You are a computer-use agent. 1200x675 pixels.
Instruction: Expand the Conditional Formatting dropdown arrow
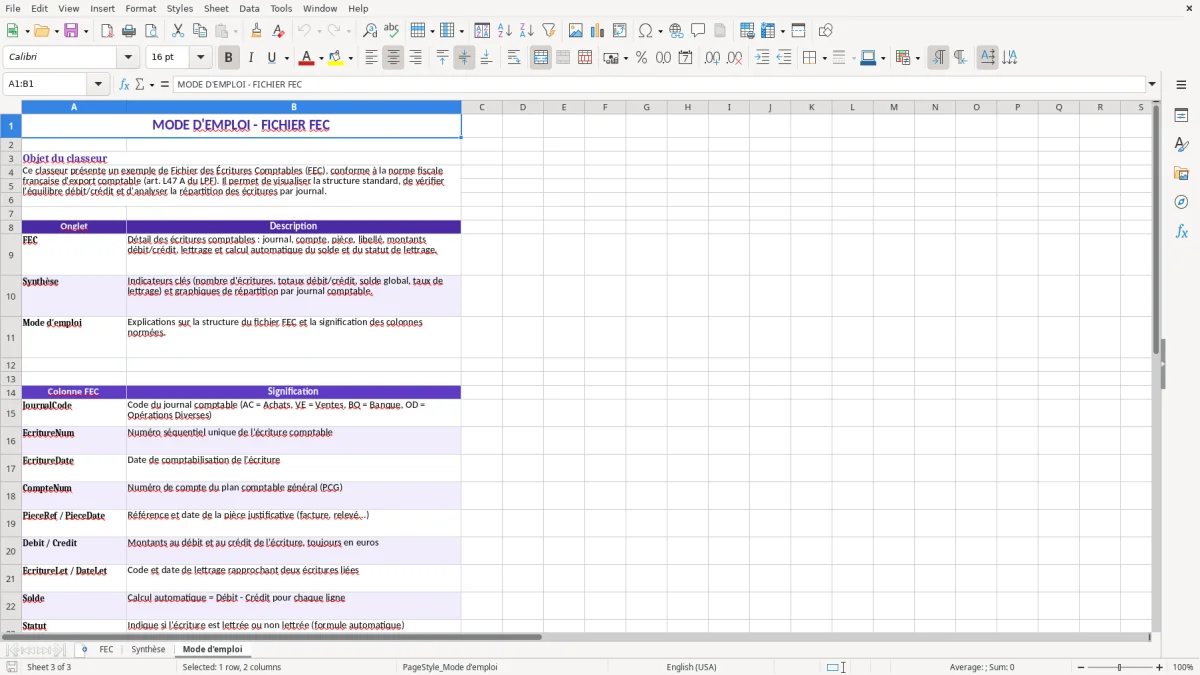(x=917, y=58)
